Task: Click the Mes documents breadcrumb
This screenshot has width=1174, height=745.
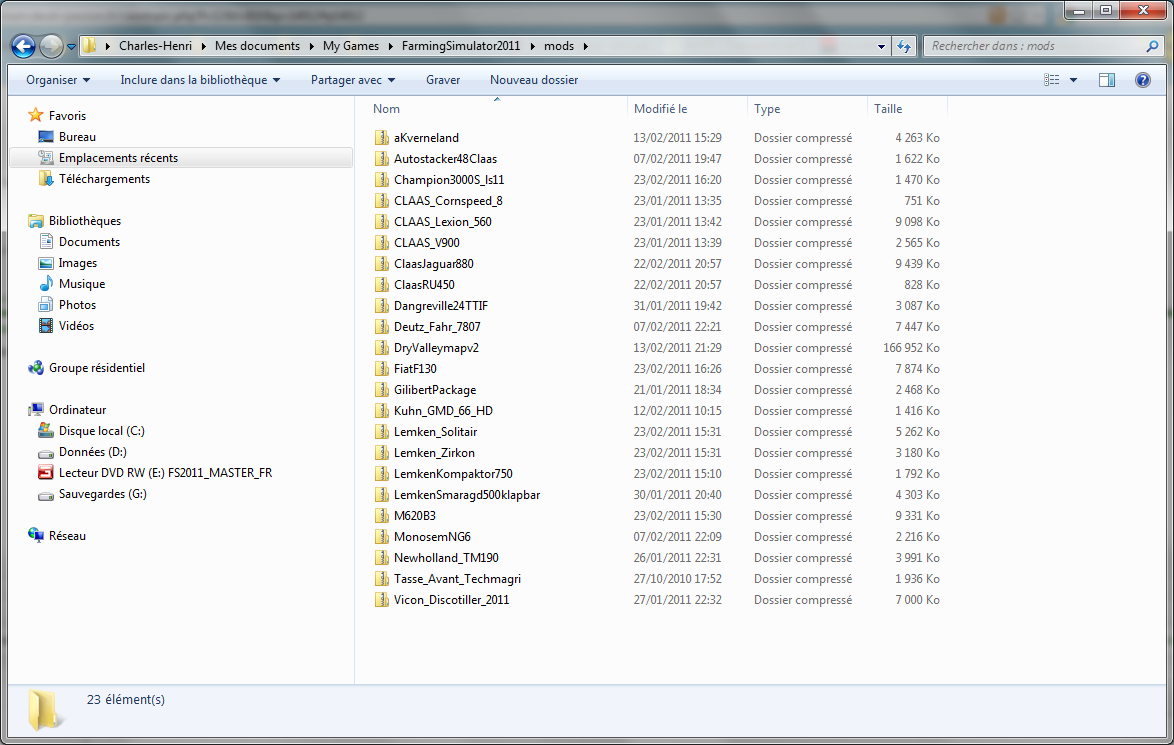Action: pyautogui.click(x=257, y=46)
